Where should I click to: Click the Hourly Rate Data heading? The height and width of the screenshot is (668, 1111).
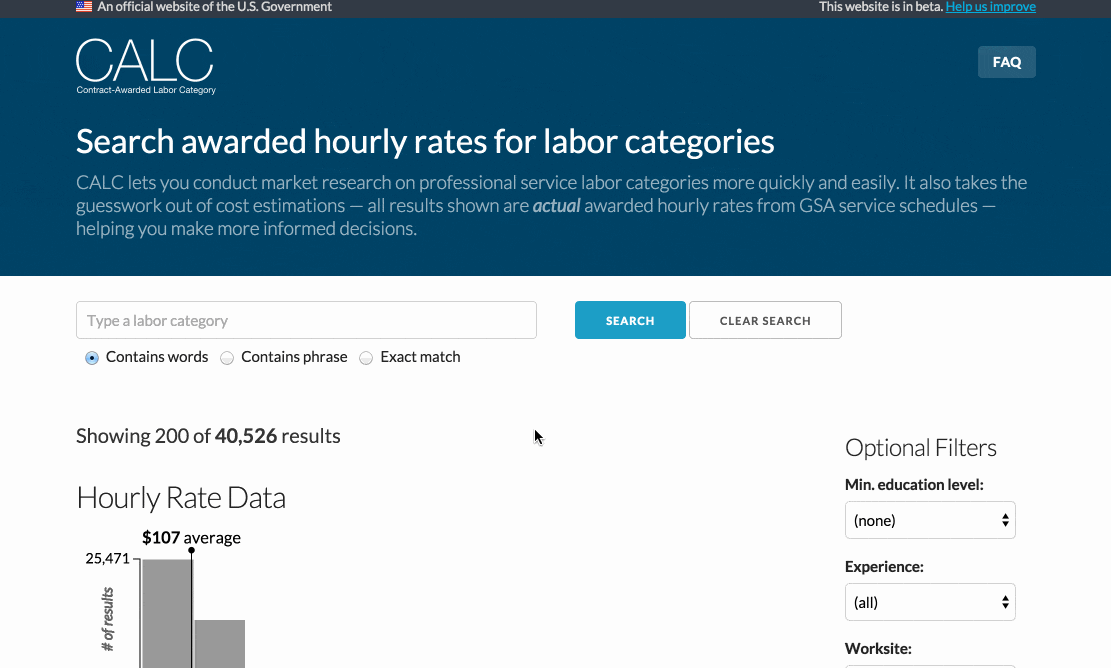[181, 498]
